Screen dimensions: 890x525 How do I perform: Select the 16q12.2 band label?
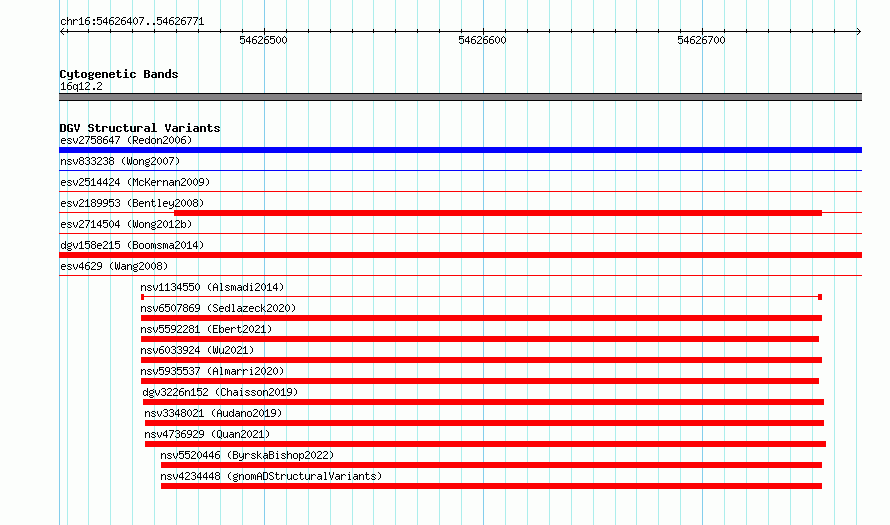(x=81, y=86)
